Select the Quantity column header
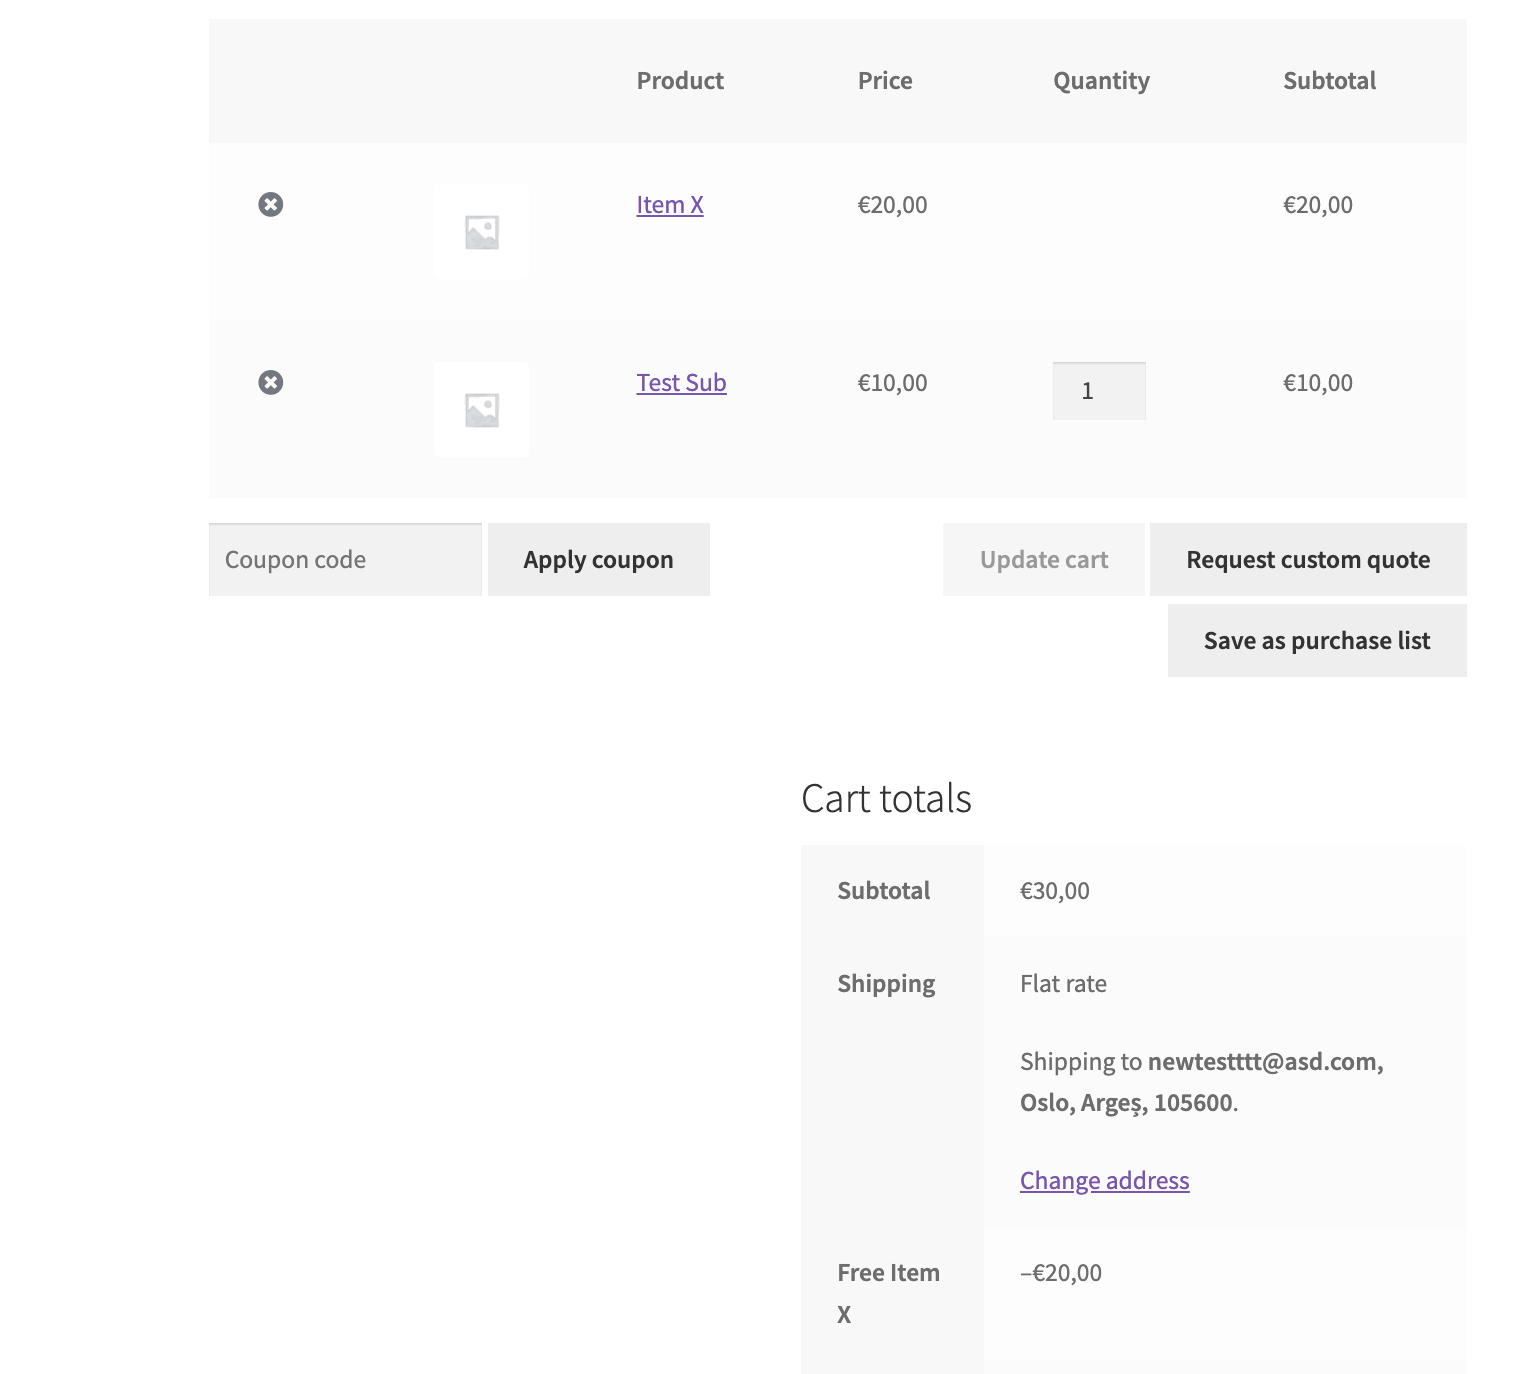Screen dimensions: 1522x1374 (x=1101, y=81)
